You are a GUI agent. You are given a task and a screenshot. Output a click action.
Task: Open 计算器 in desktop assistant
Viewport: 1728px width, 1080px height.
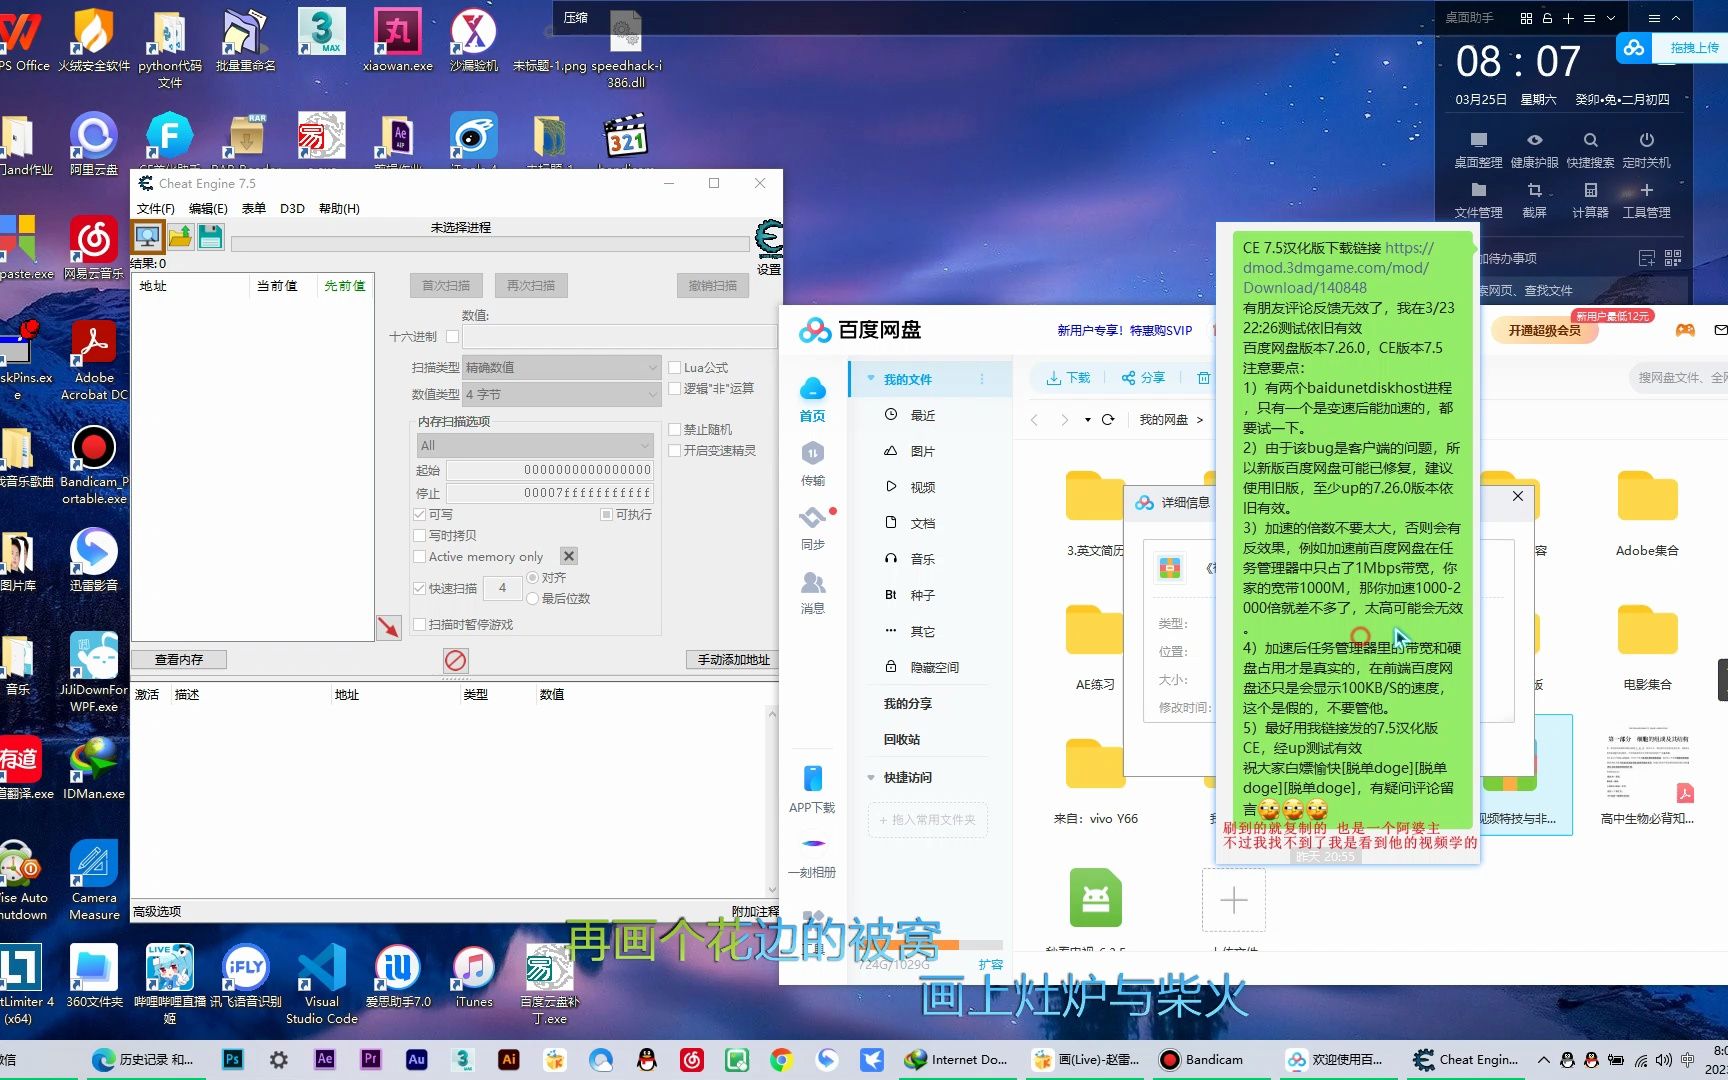point(1590,199)
